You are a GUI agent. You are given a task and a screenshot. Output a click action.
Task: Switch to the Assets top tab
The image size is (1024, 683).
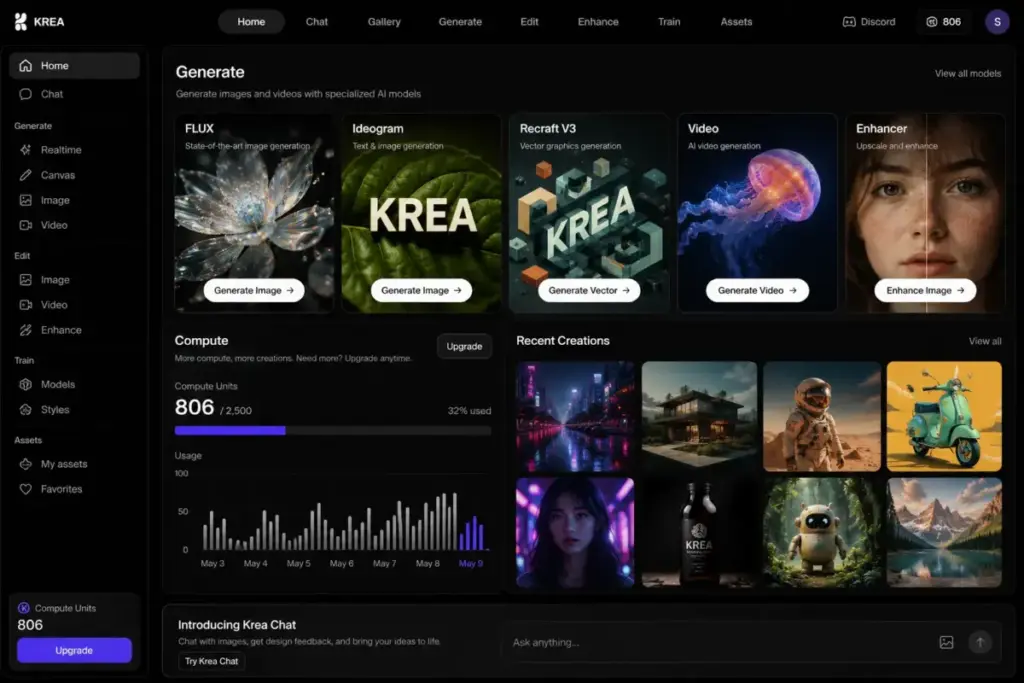tap(736, 22)
